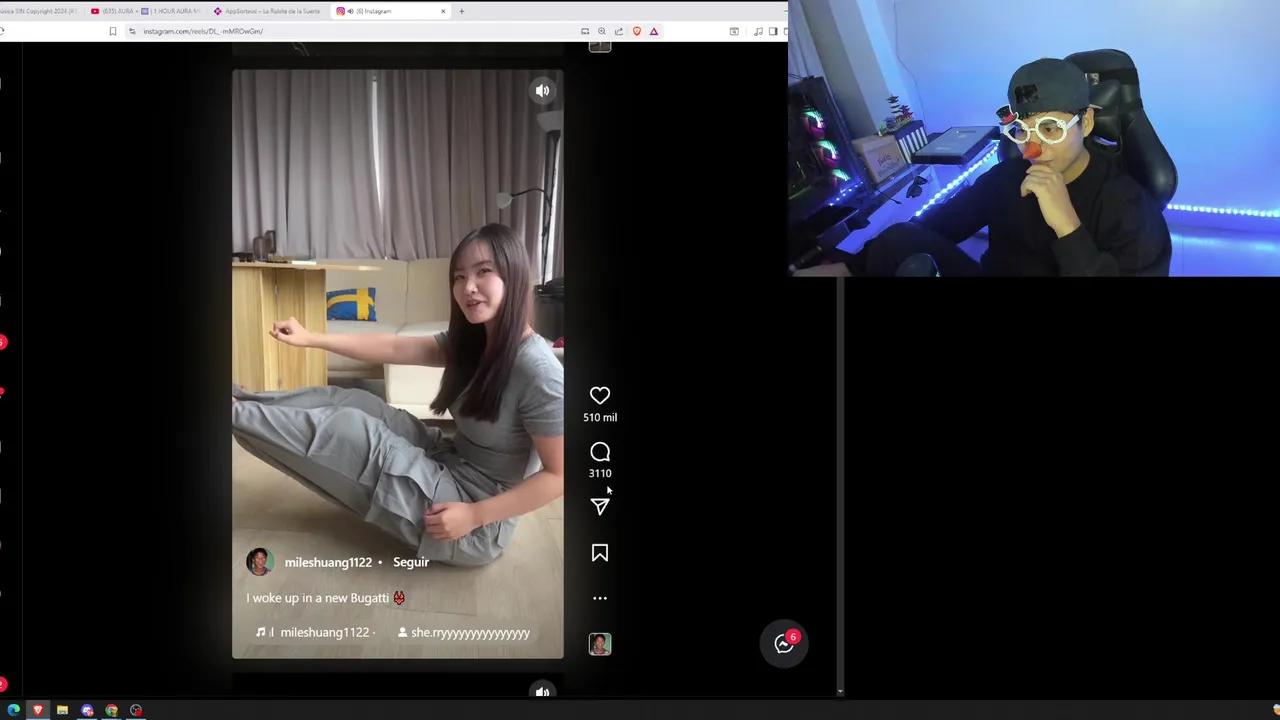The width and height of the screenshot is (1280, 720).
Task: View the 3110 comments count
Action: (600, 473)
